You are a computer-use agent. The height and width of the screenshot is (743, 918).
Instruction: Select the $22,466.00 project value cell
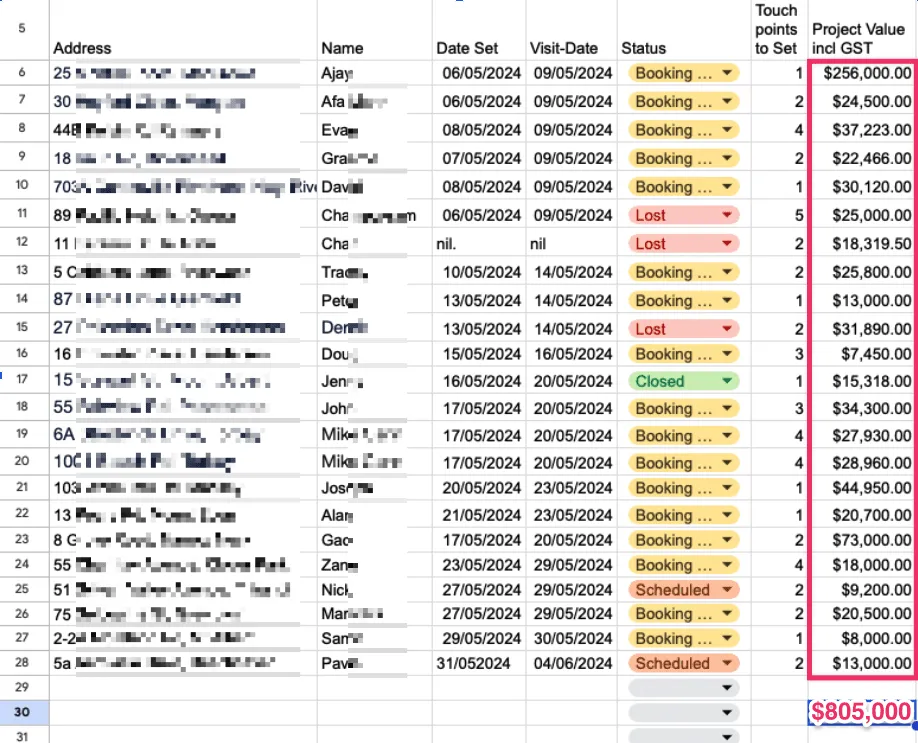(863, 159)
